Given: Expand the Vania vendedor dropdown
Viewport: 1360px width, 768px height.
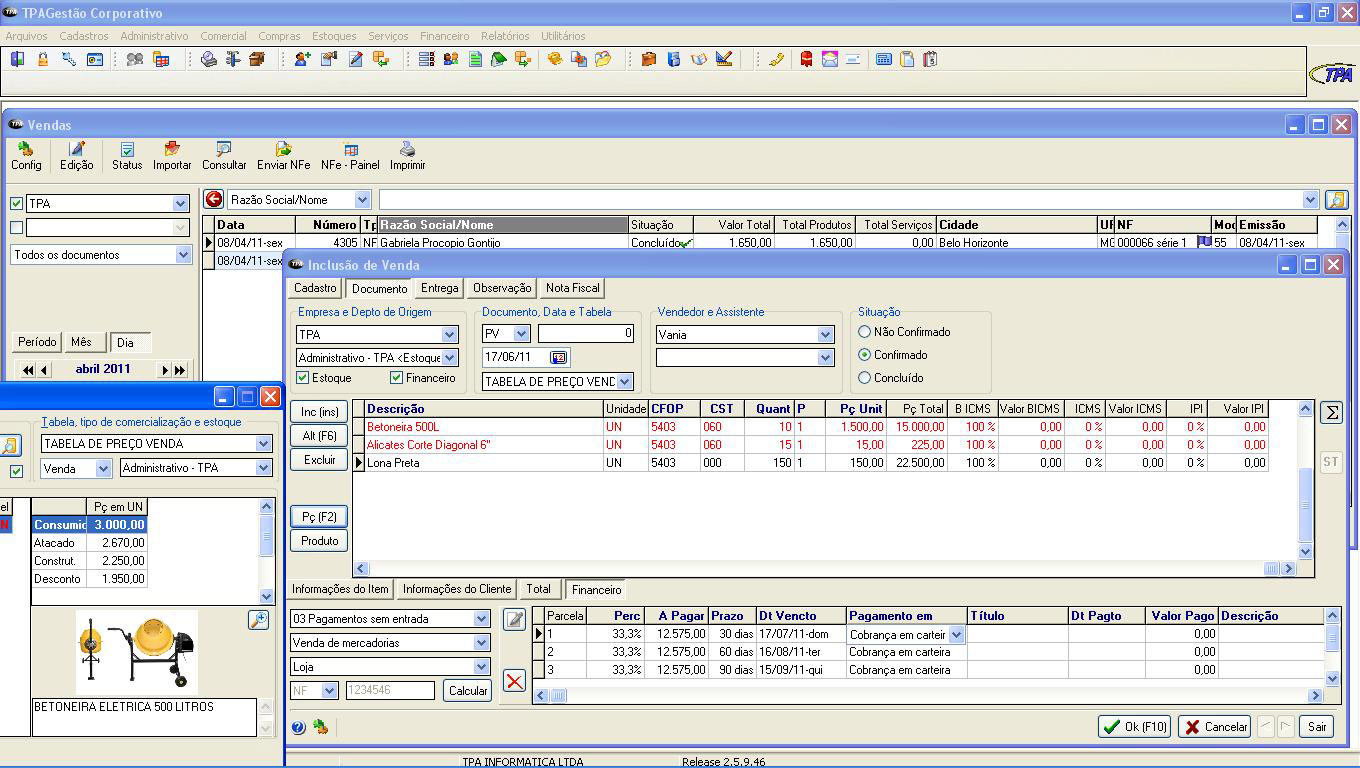Looking at the screenshot, I should pyautogui.click(x=825, y=335).
